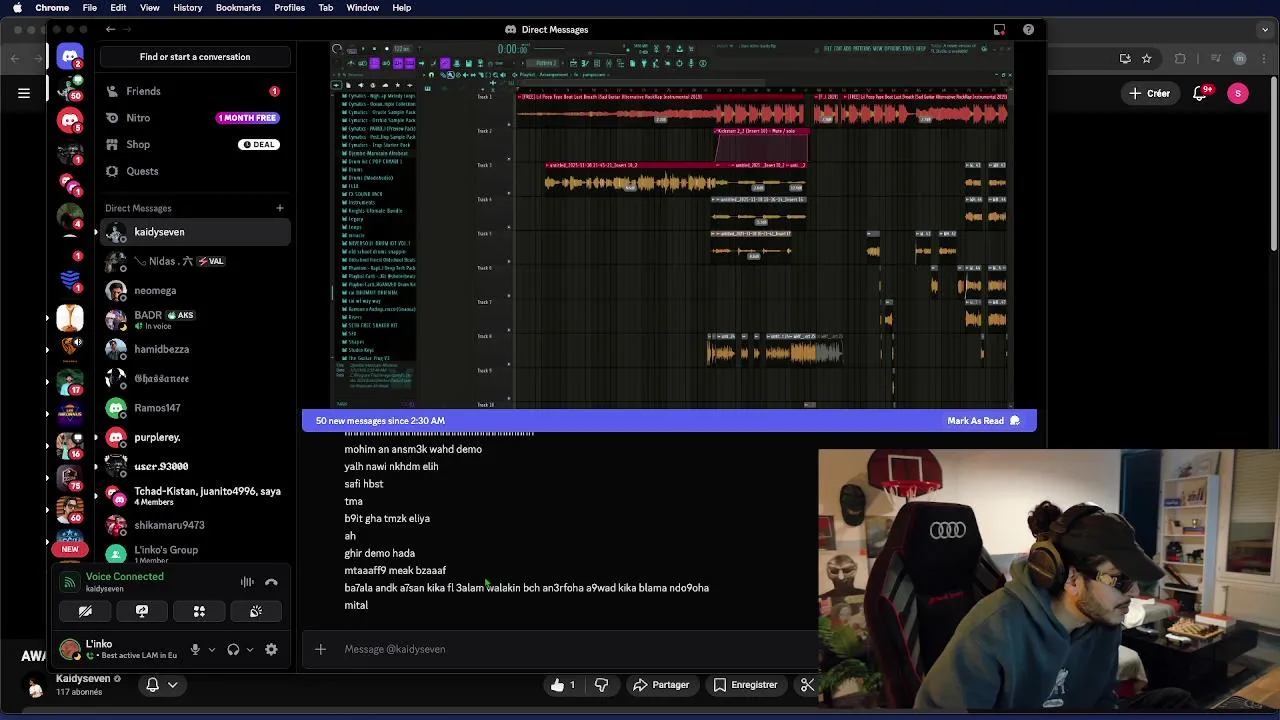Open DM with shikamaru9473
Viewport: 1280px width, 720px height.
pos(195,525)
